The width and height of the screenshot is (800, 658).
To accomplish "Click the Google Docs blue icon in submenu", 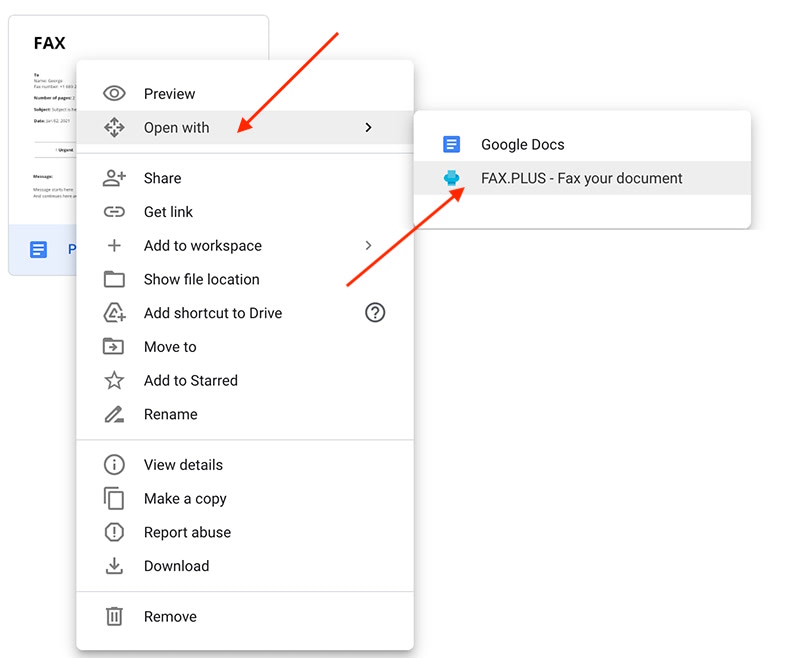I will (x=452, y=145).
